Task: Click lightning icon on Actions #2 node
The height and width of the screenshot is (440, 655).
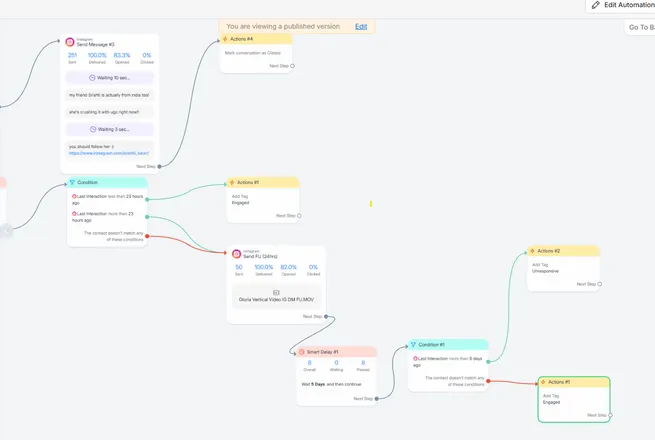Action: 532,251
